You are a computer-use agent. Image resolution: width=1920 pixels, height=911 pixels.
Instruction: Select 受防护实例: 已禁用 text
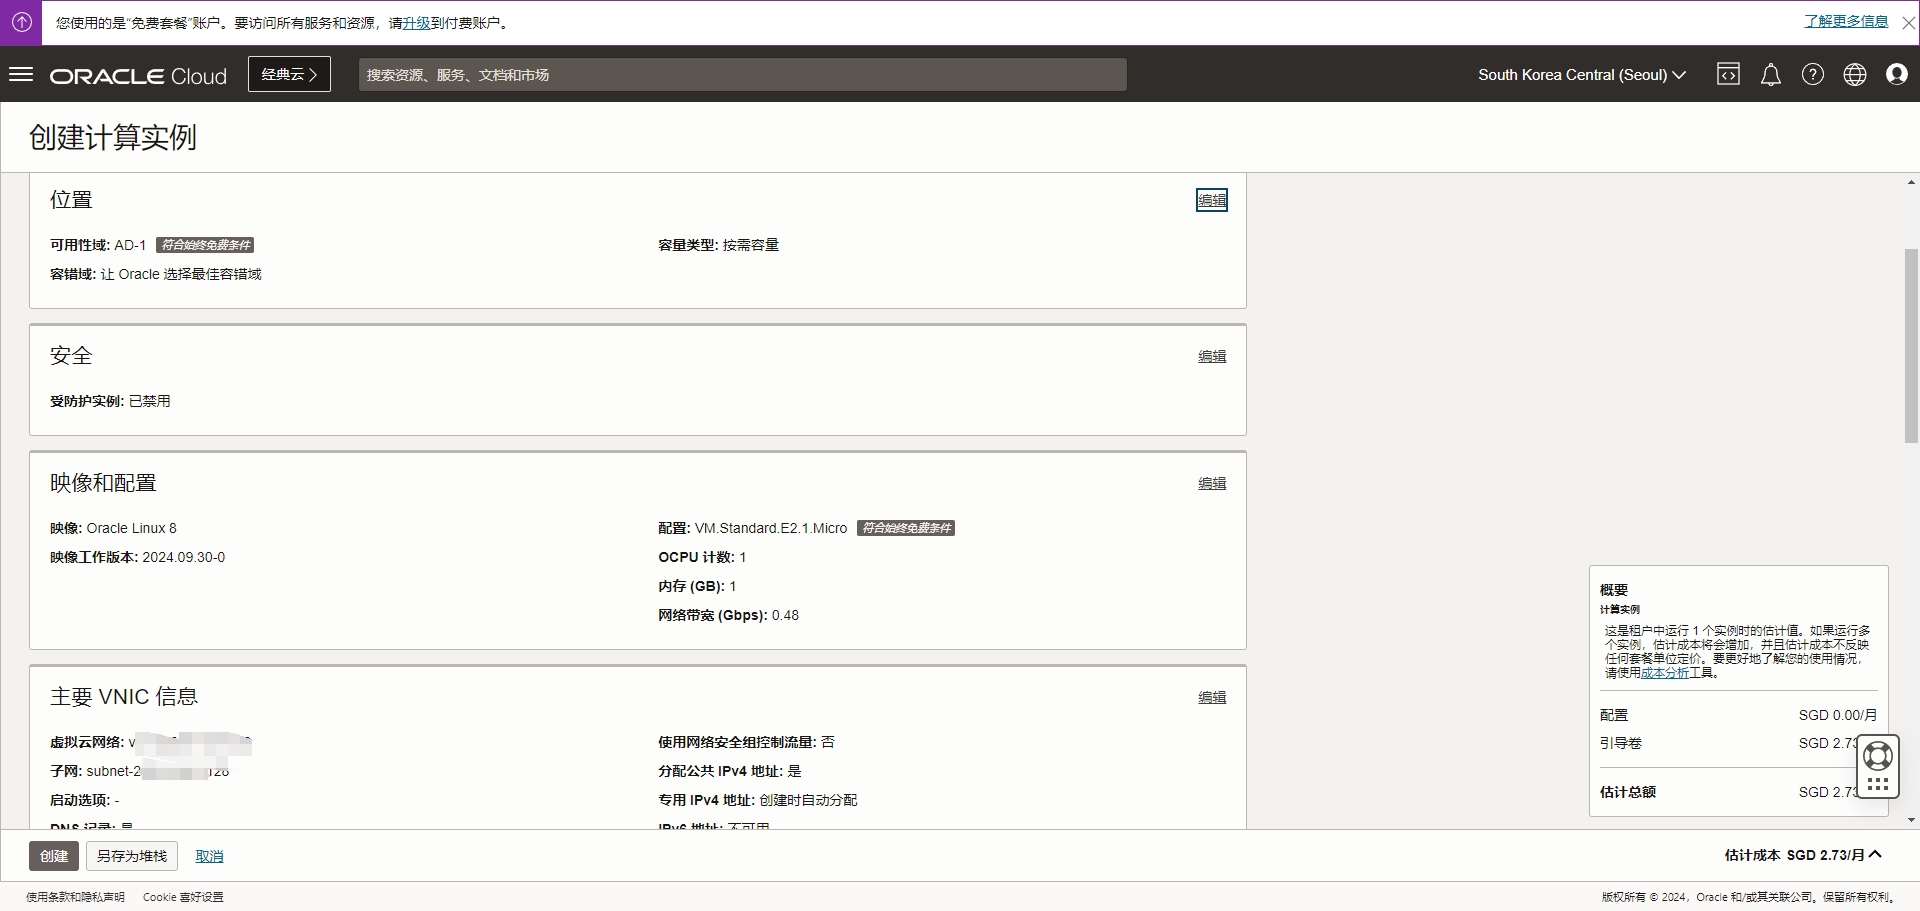click(x=110, y=401)
